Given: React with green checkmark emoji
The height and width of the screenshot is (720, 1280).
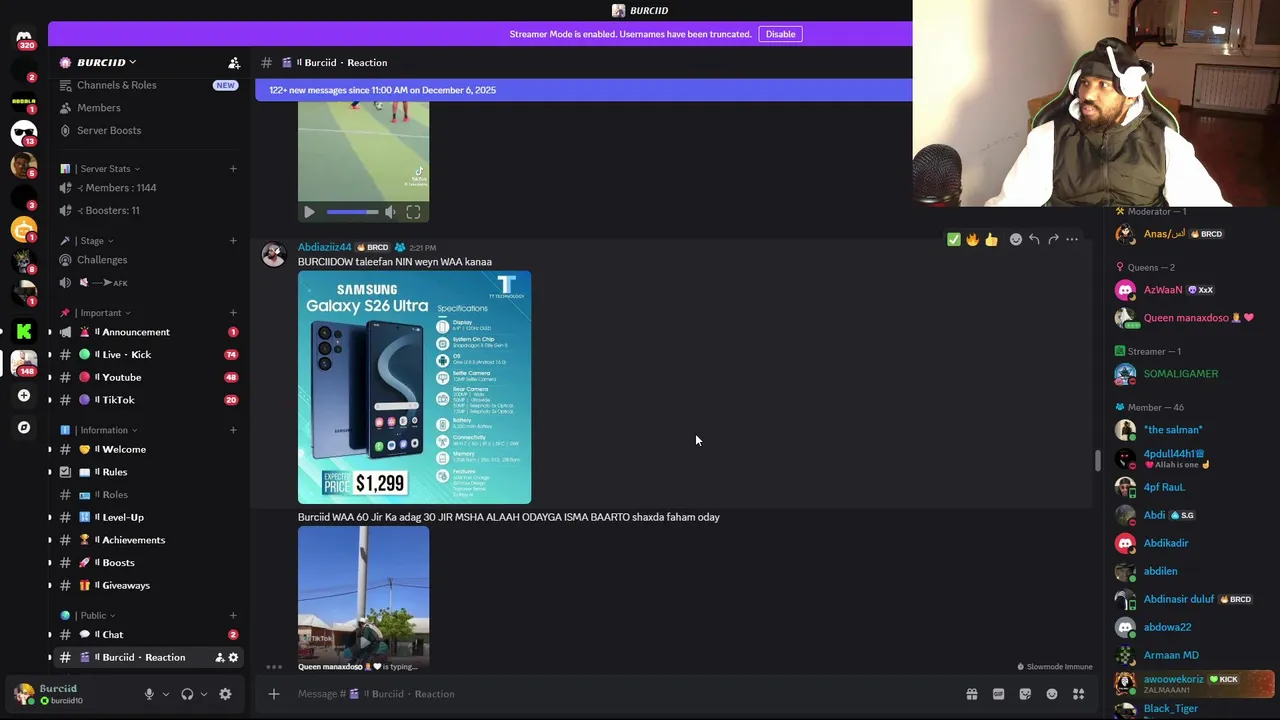Looking at the screenshot, I should click(x=953, y=240).
